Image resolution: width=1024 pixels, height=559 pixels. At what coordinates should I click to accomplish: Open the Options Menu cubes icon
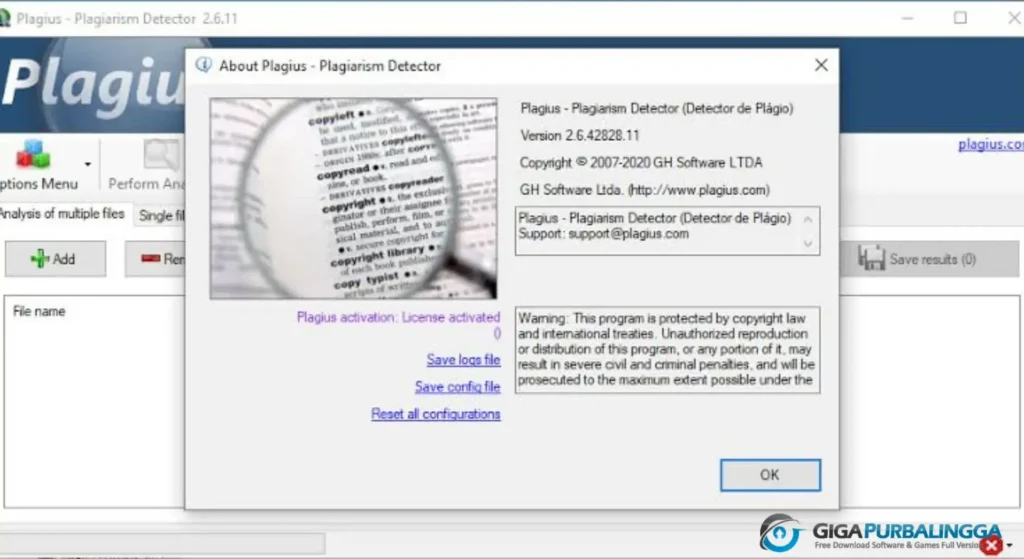tap(33, 155)
